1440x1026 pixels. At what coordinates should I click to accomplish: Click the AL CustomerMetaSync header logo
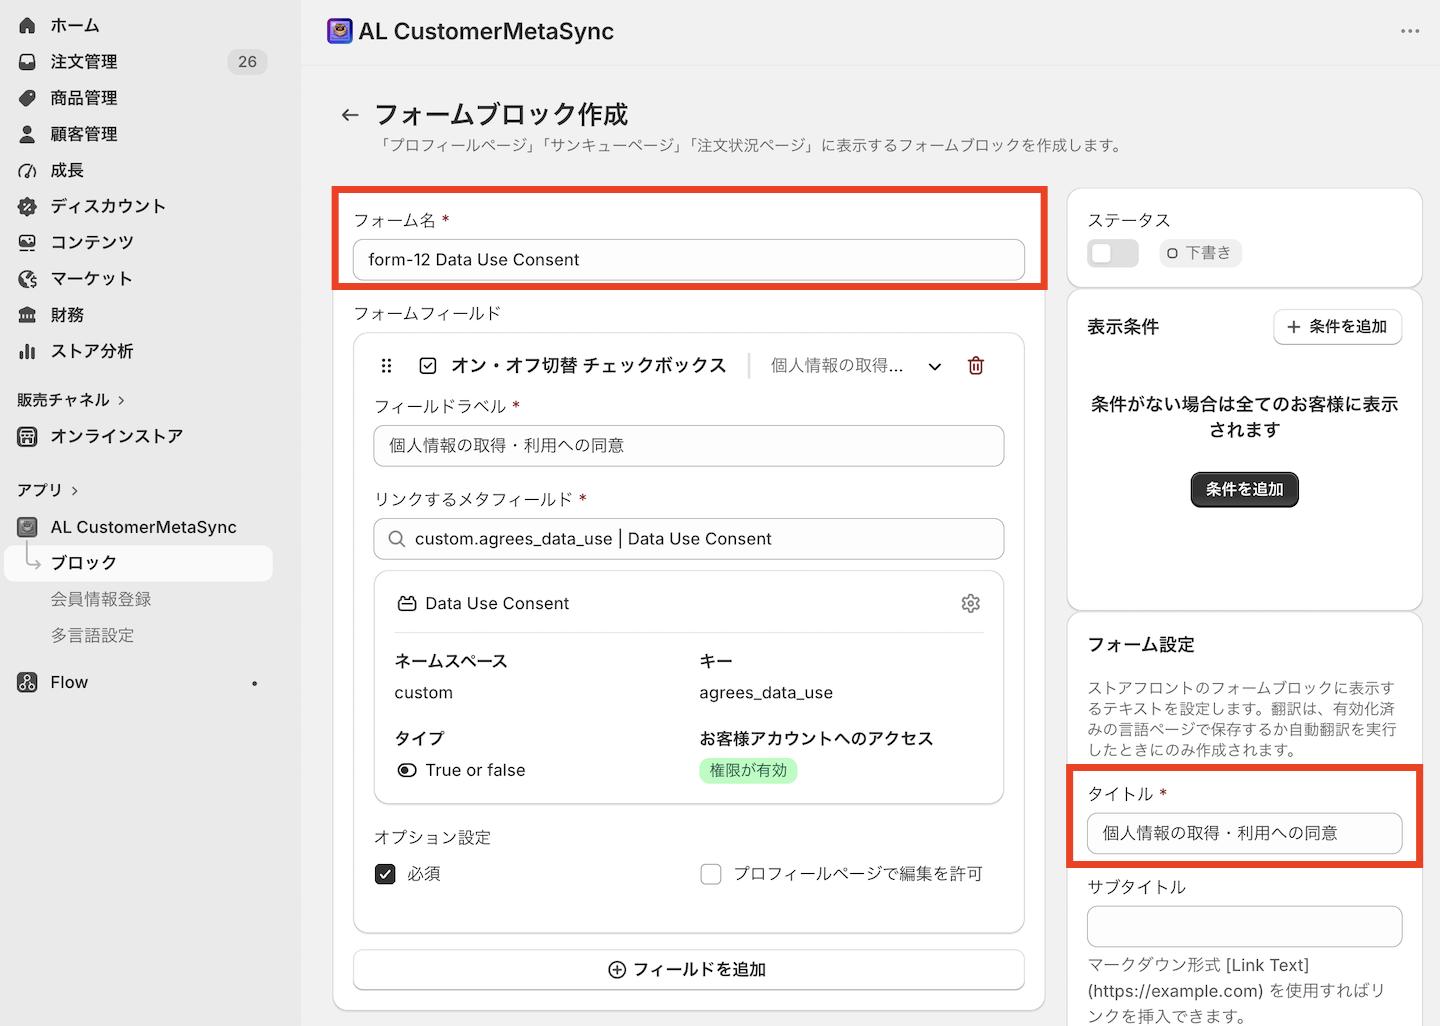pos(340,31)
